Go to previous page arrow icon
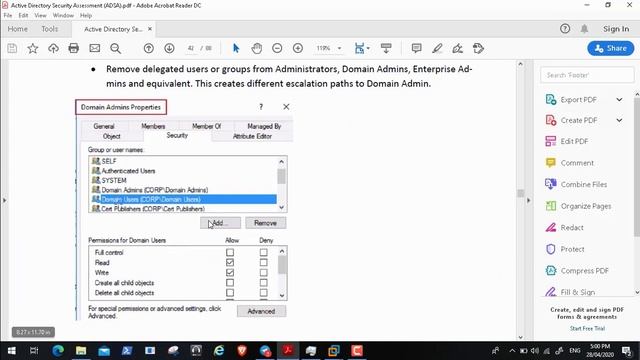Viewport: 640px width, 360px height. pos(149,48)
